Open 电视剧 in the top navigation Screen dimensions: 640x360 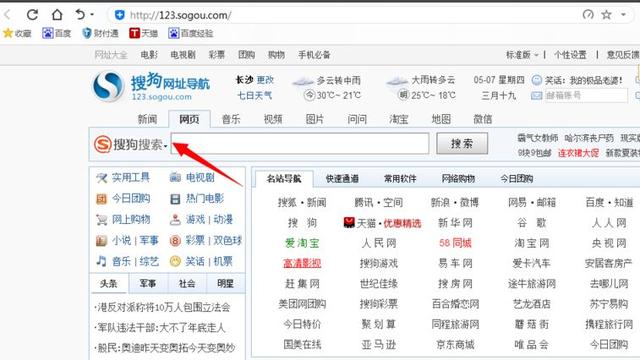(x=183, y=55)
